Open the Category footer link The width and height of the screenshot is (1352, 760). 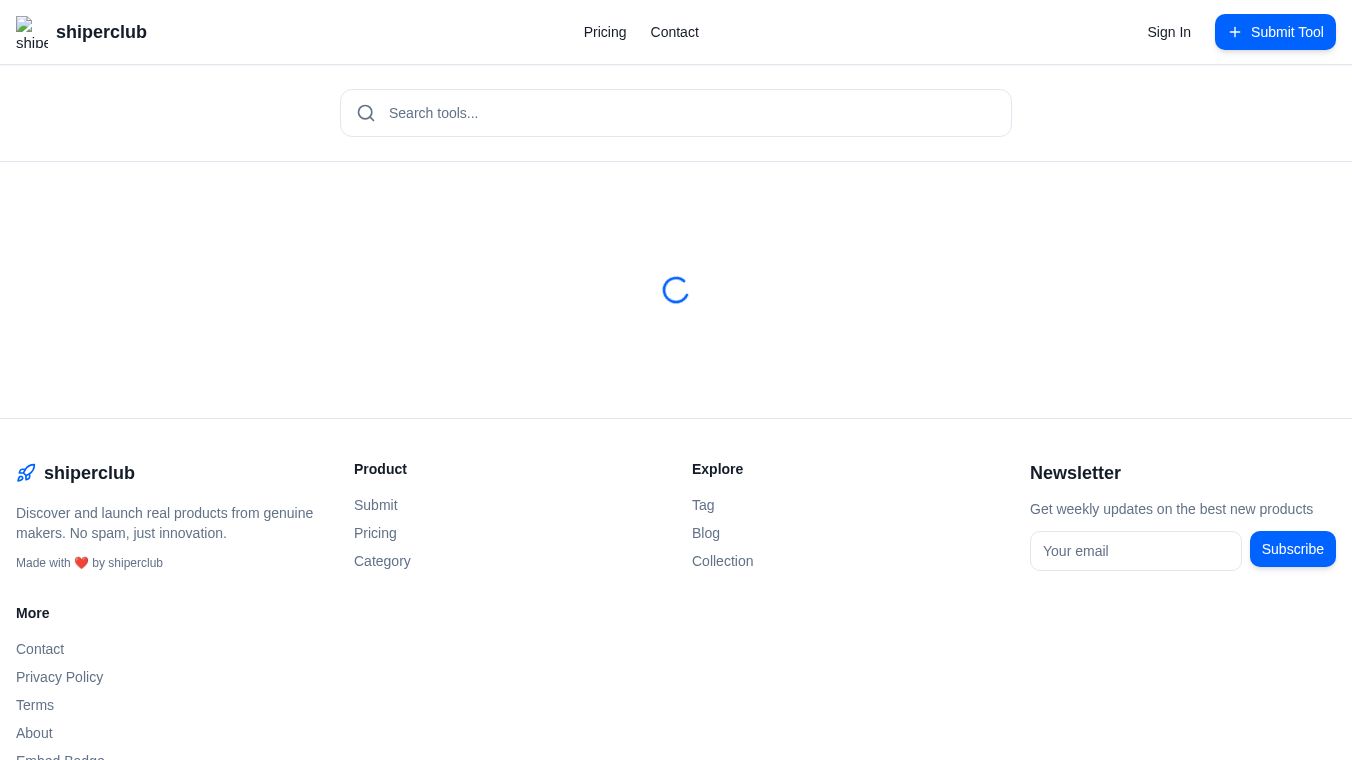point(382,561)
